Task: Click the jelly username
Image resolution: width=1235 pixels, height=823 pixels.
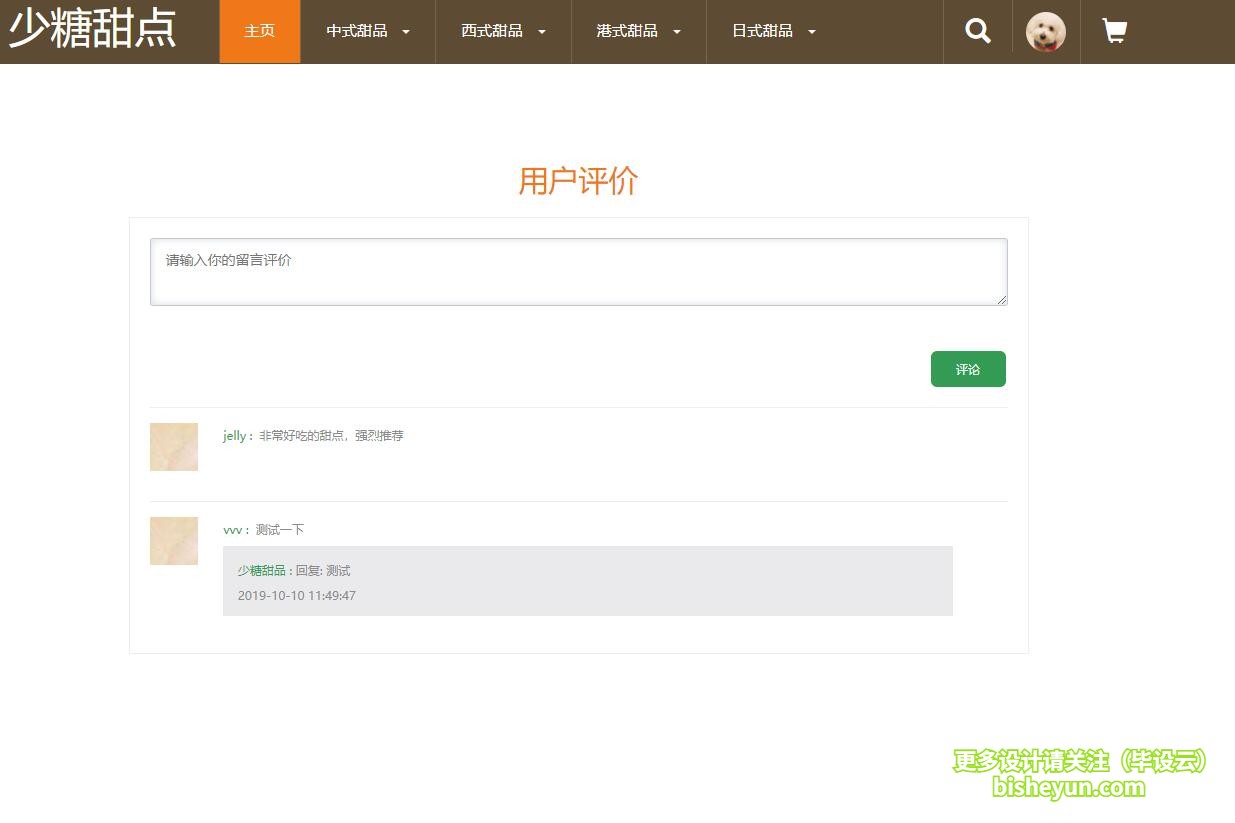Action: 234,436
